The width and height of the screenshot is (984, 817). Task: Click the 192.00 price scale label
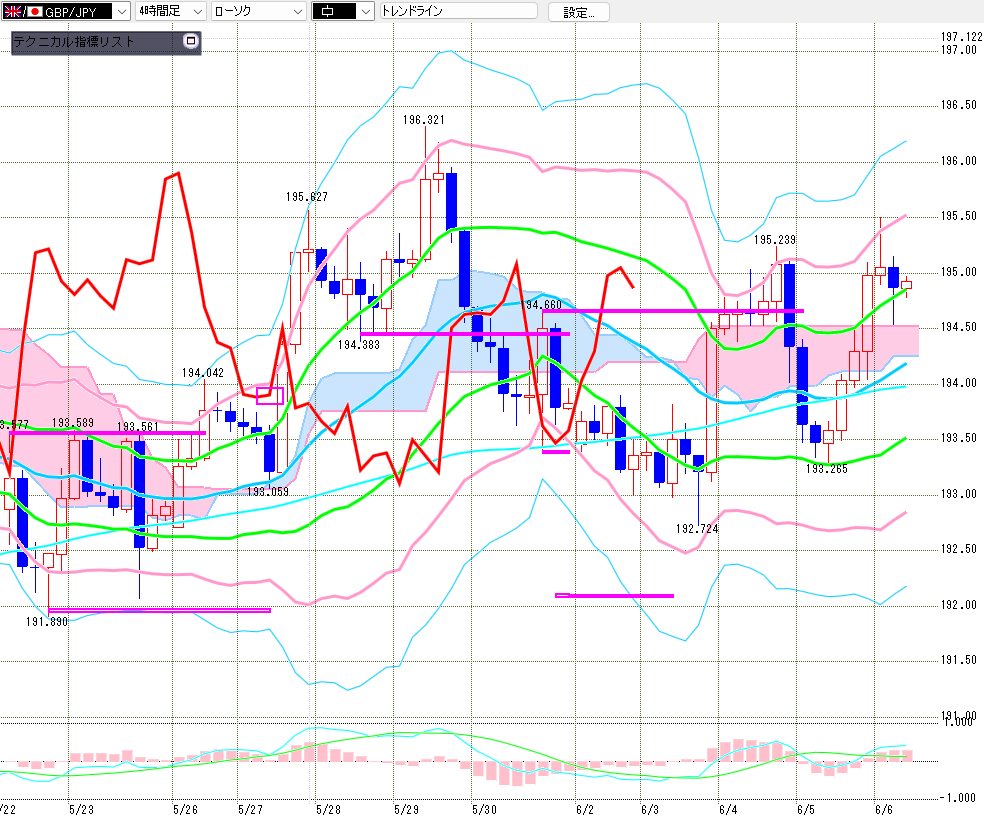pyautogui.click(x=958, y=605)
